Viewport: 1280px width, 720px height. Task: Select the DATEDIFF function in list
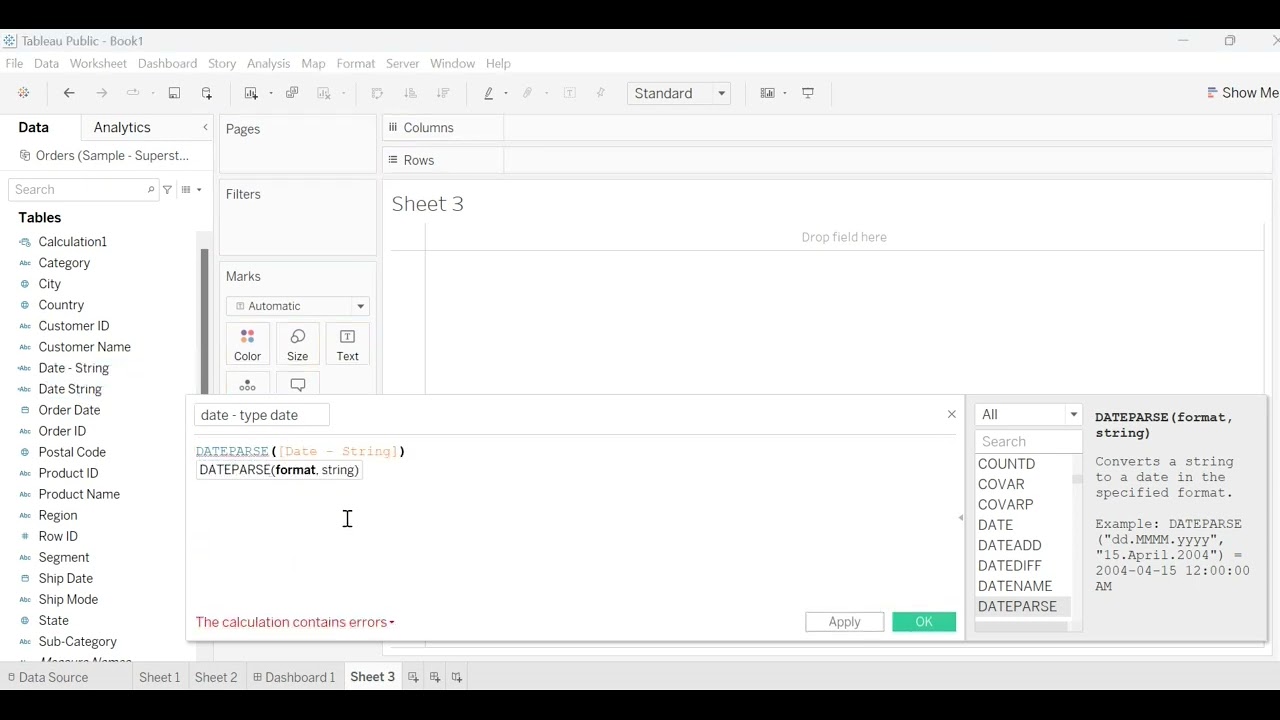pos(1010,566)
